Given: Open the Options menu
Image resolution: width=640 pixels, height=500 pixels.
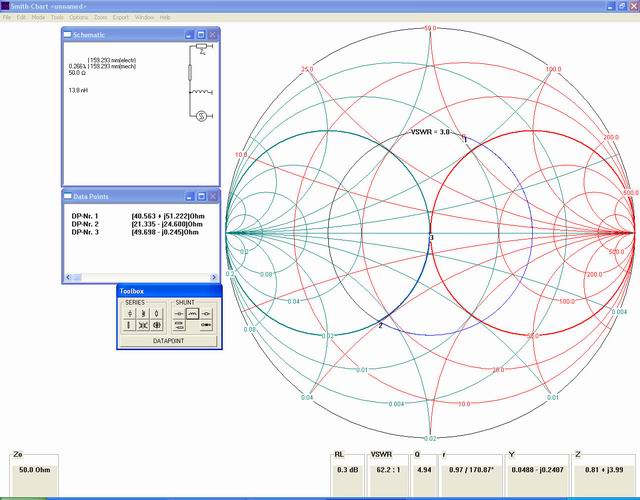Looking at the screenshot, I should [x=79, y=18].
